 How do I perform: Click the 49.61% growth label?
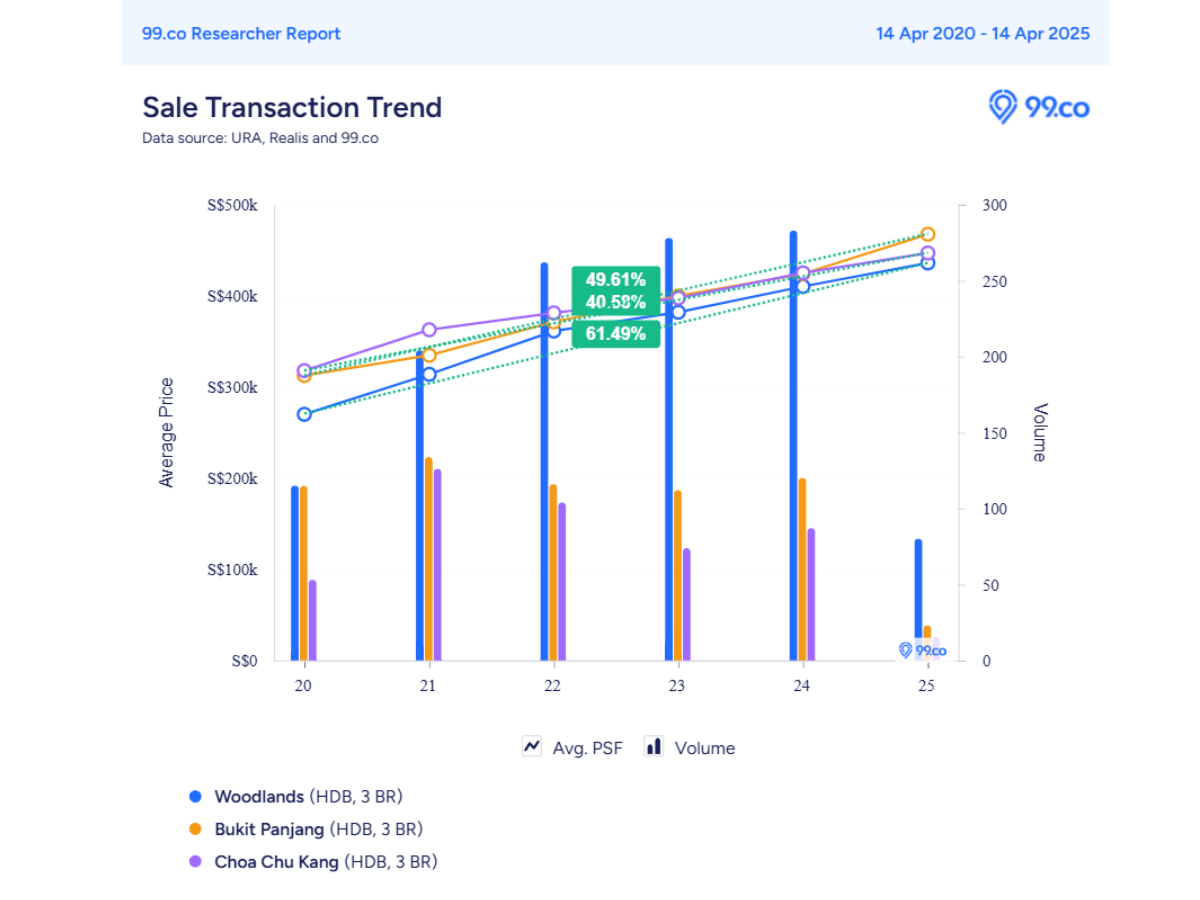pyautogui.click(x=616, y=279)
